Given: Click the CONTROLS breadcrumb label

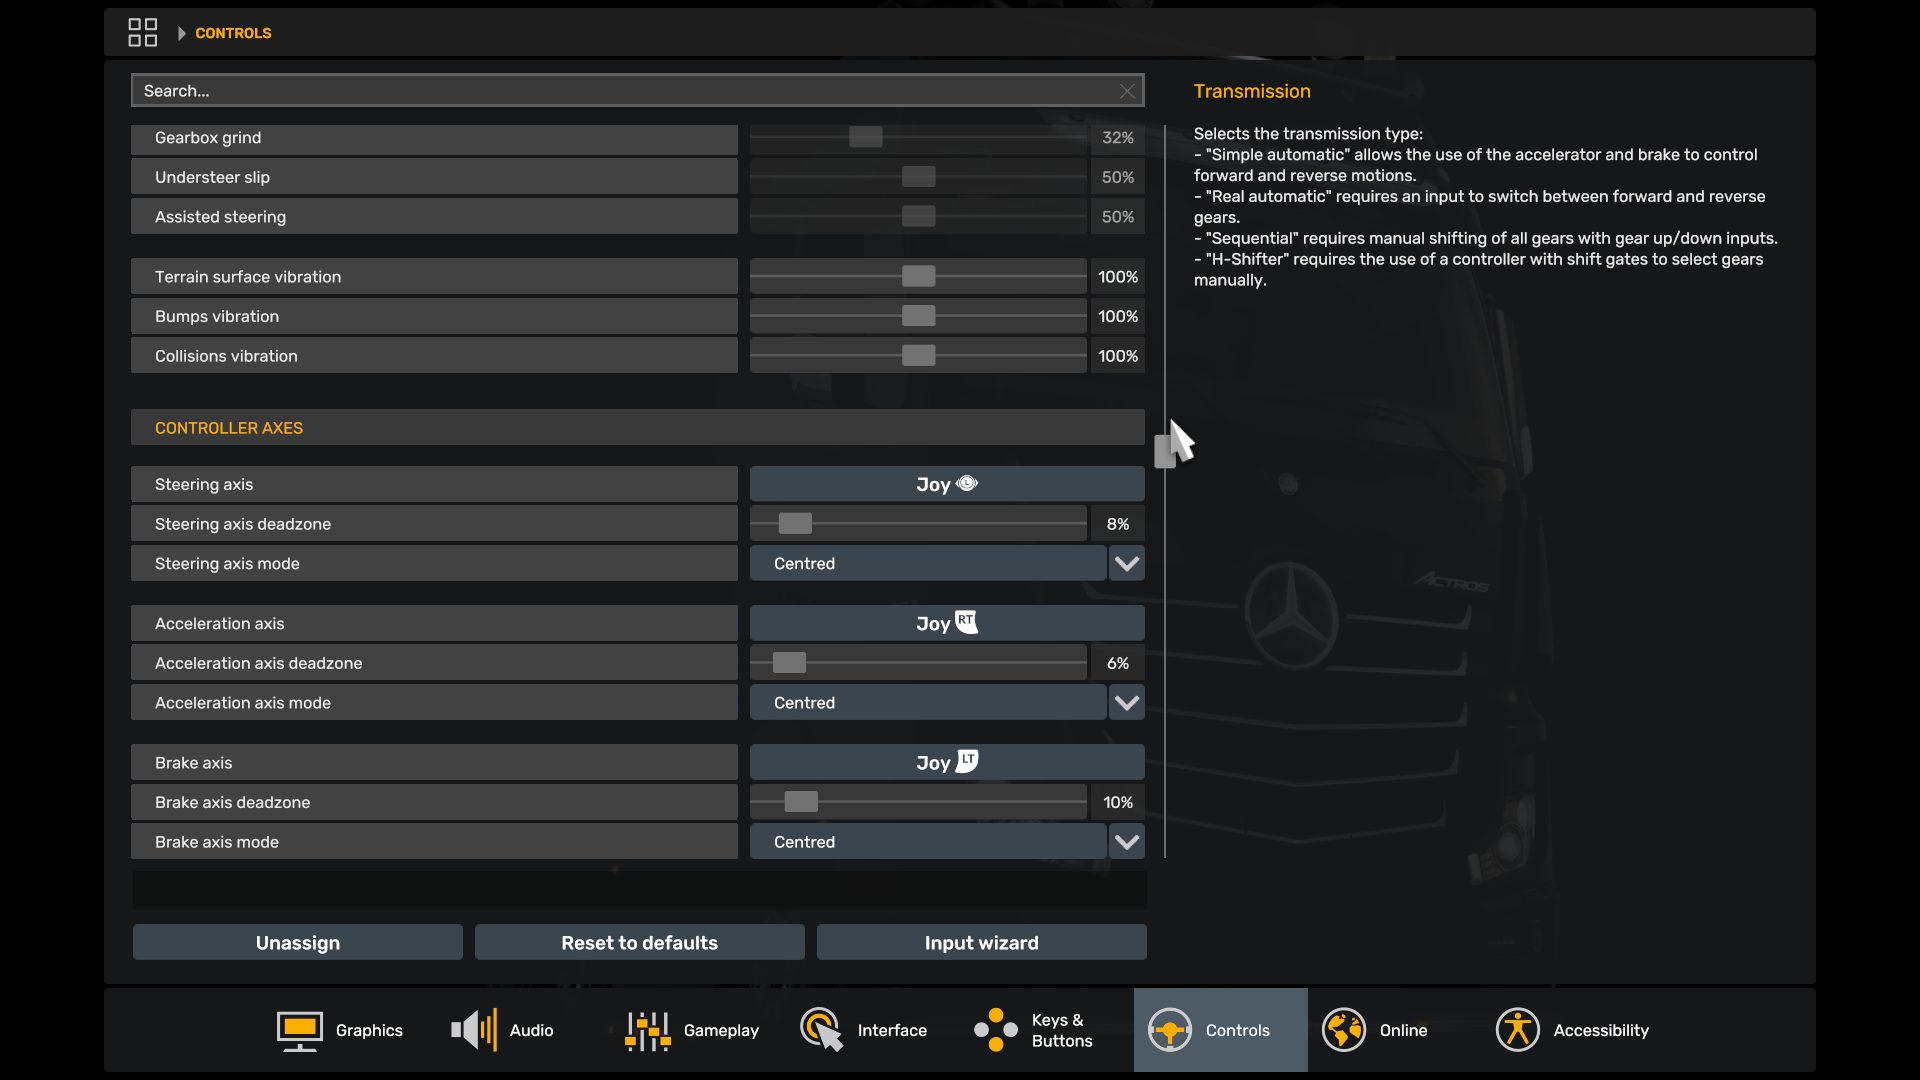Looking at the screenshot, I should tap(233, 33).
